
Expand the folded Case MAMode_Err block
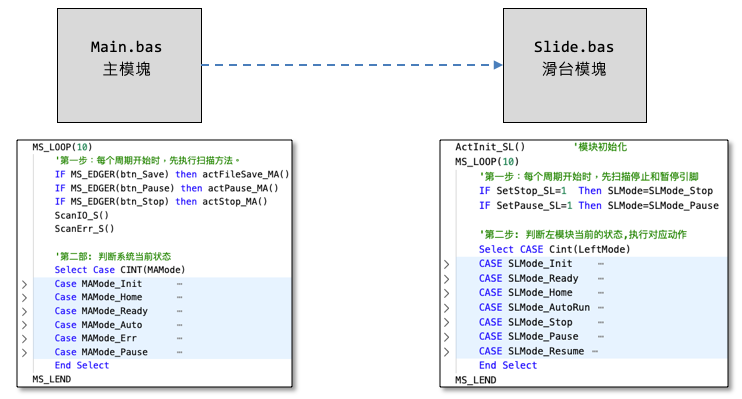point(25,339)
